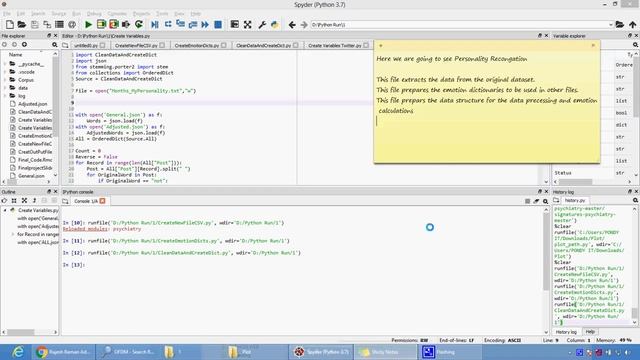The image size is (640, 360).
Task: Run current cell and advance to next
Action: [113, 24]
